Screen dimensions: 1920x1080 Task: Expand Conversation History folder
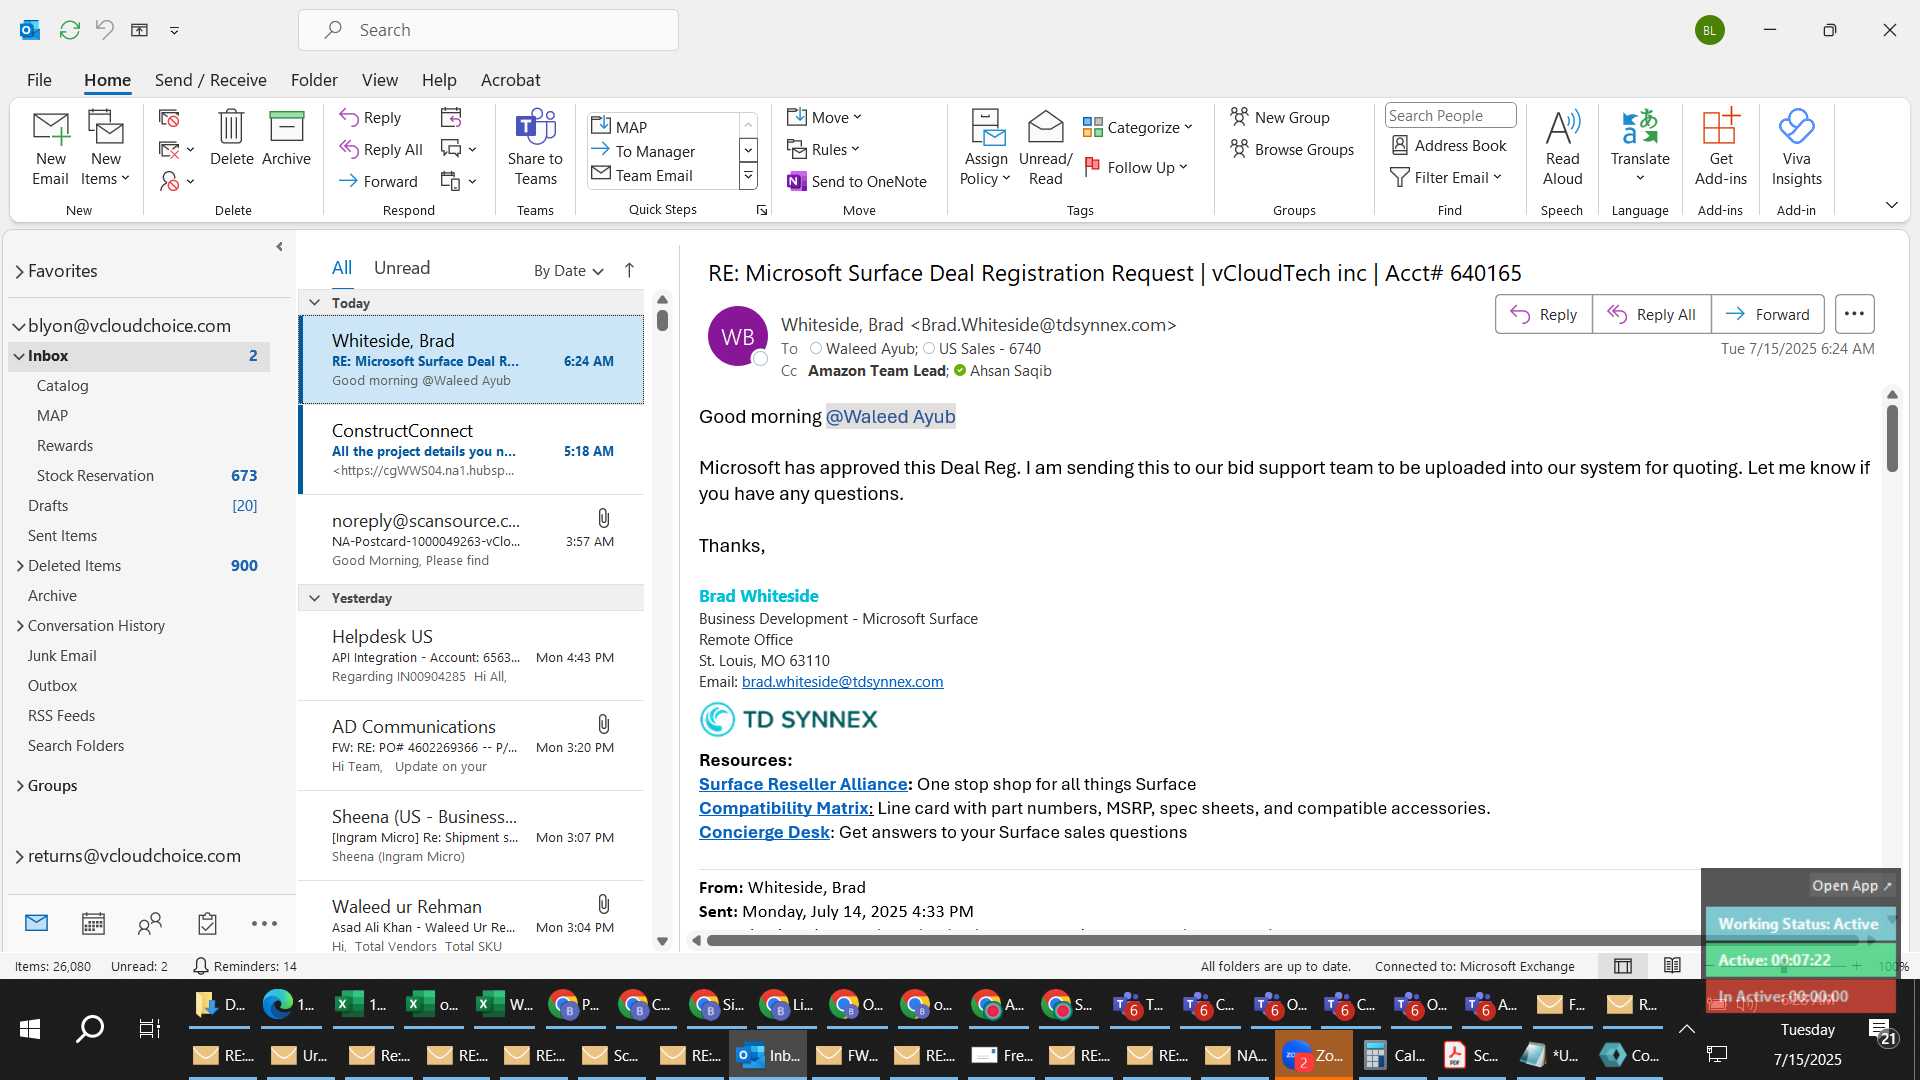[20, 626]
